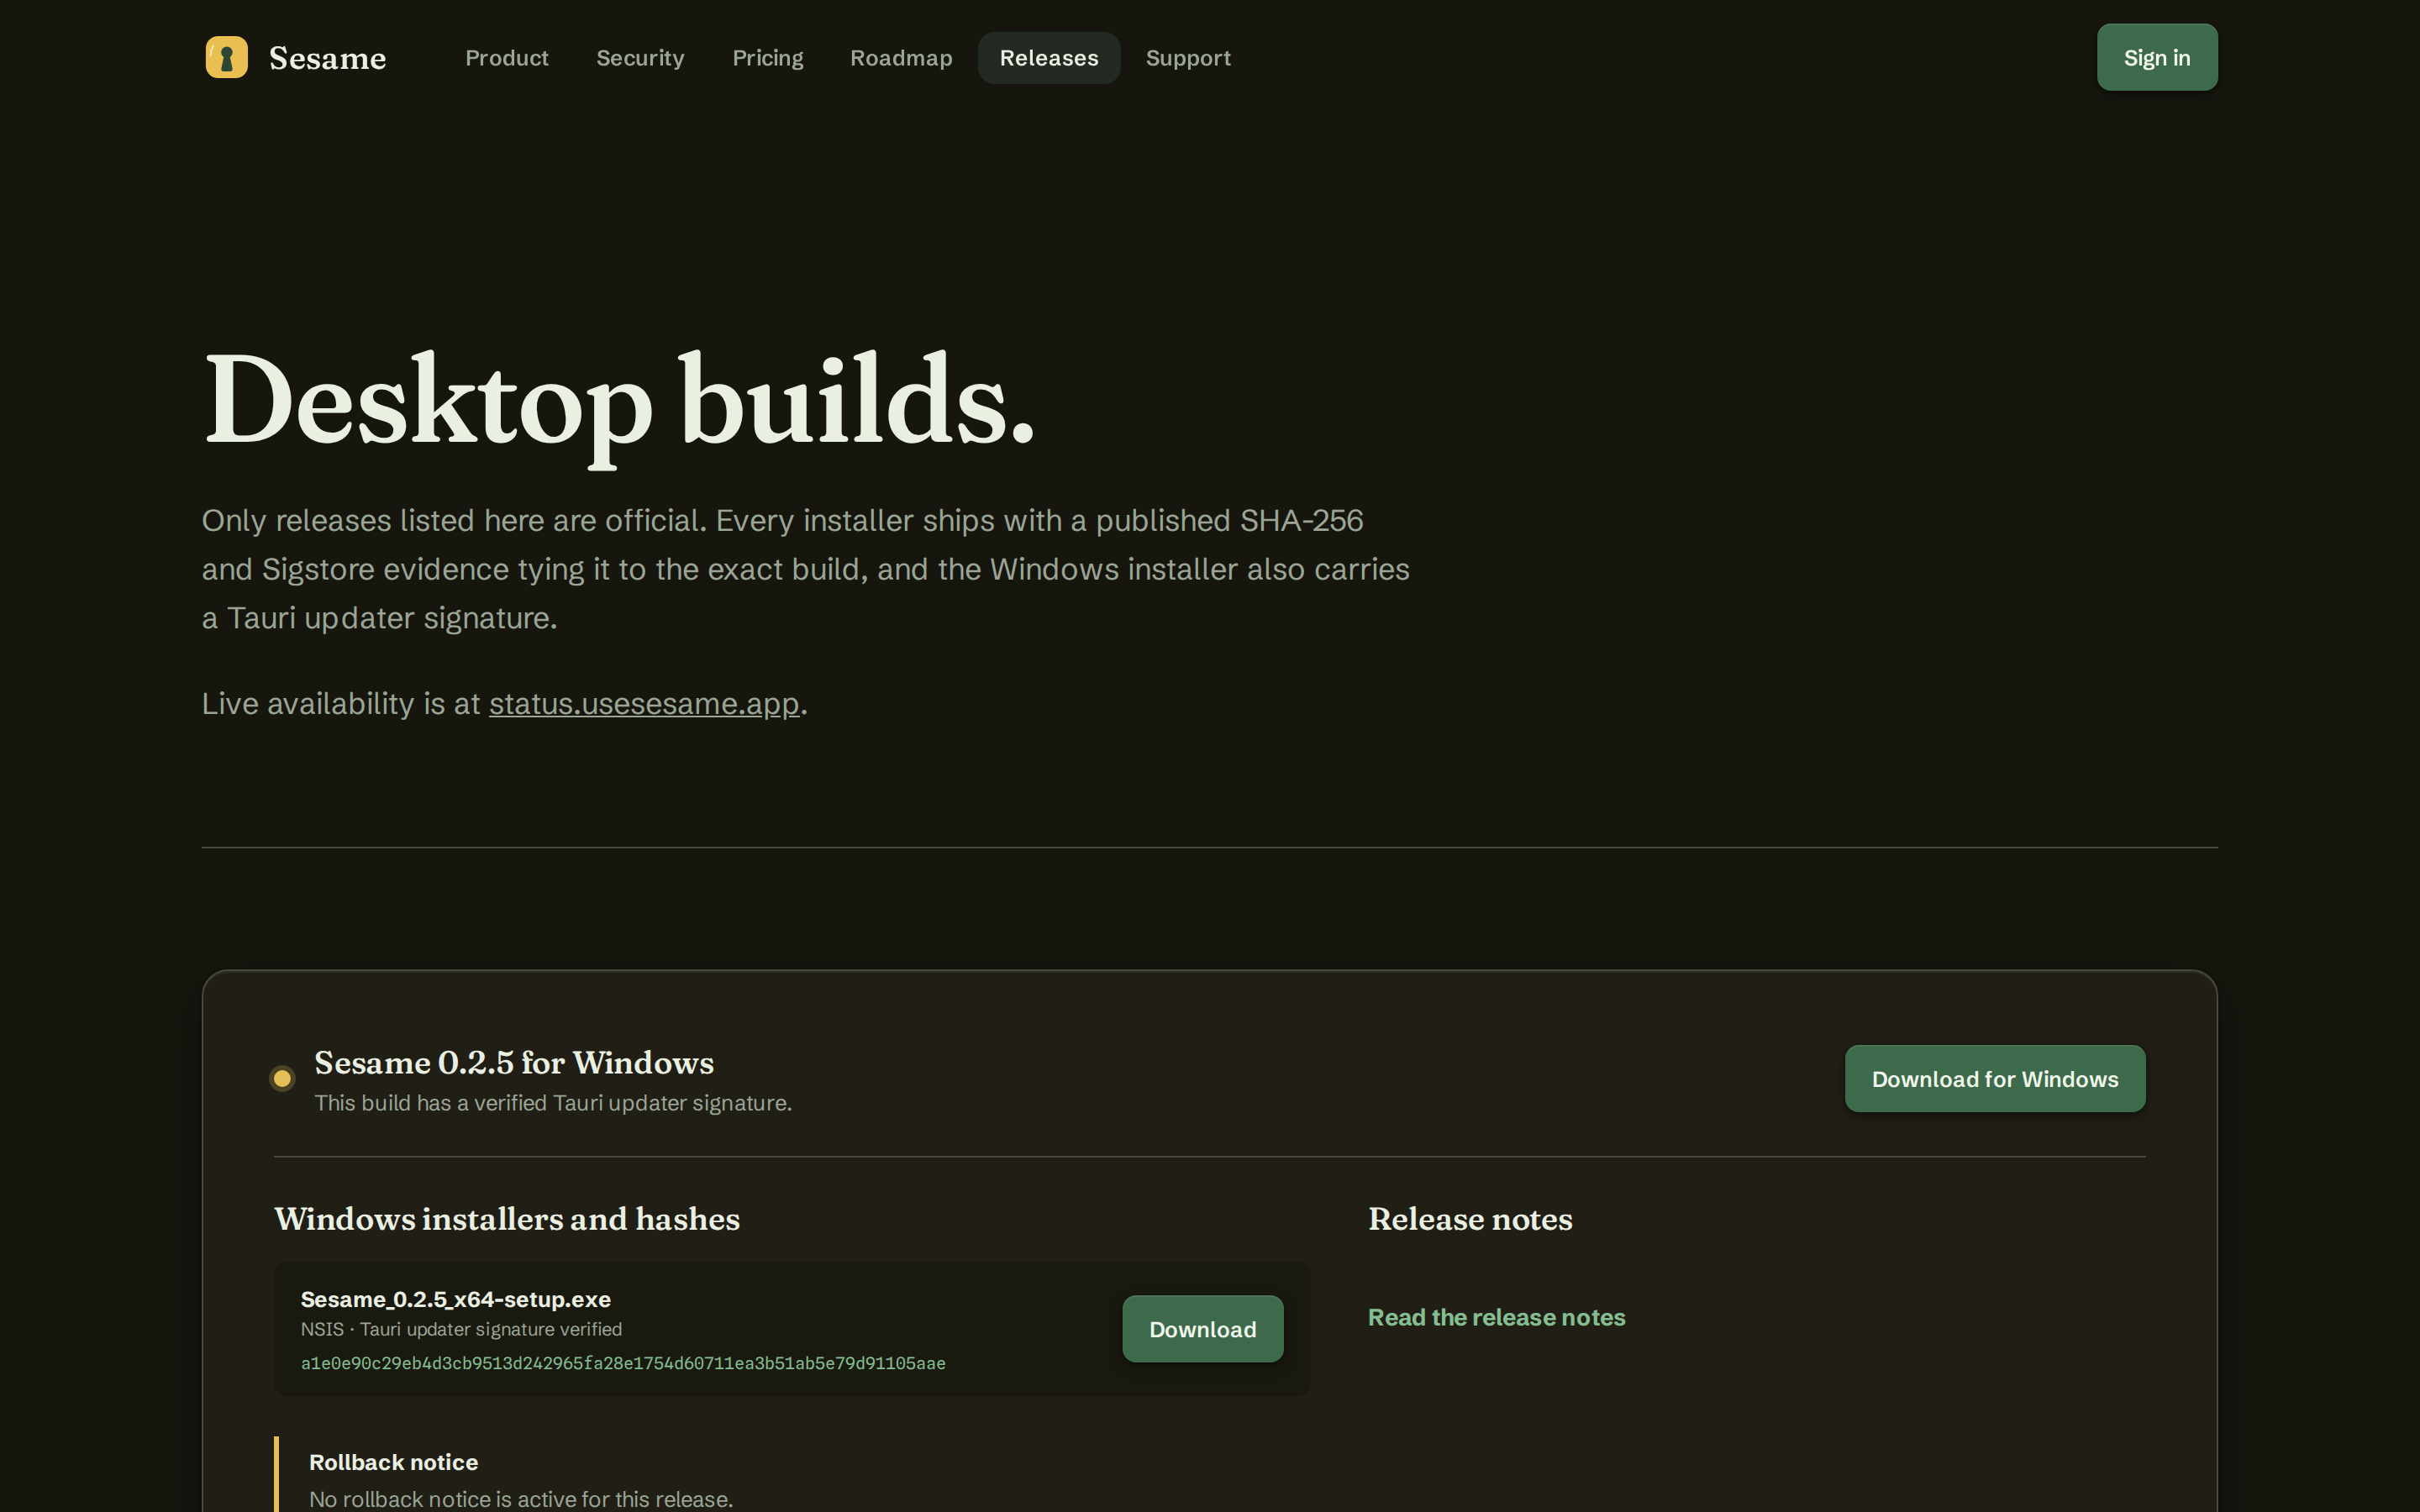This screenshot has width=2420, height=1512.
Task: Click the Rollback notice heading
Action: (x=393, y=1462)
